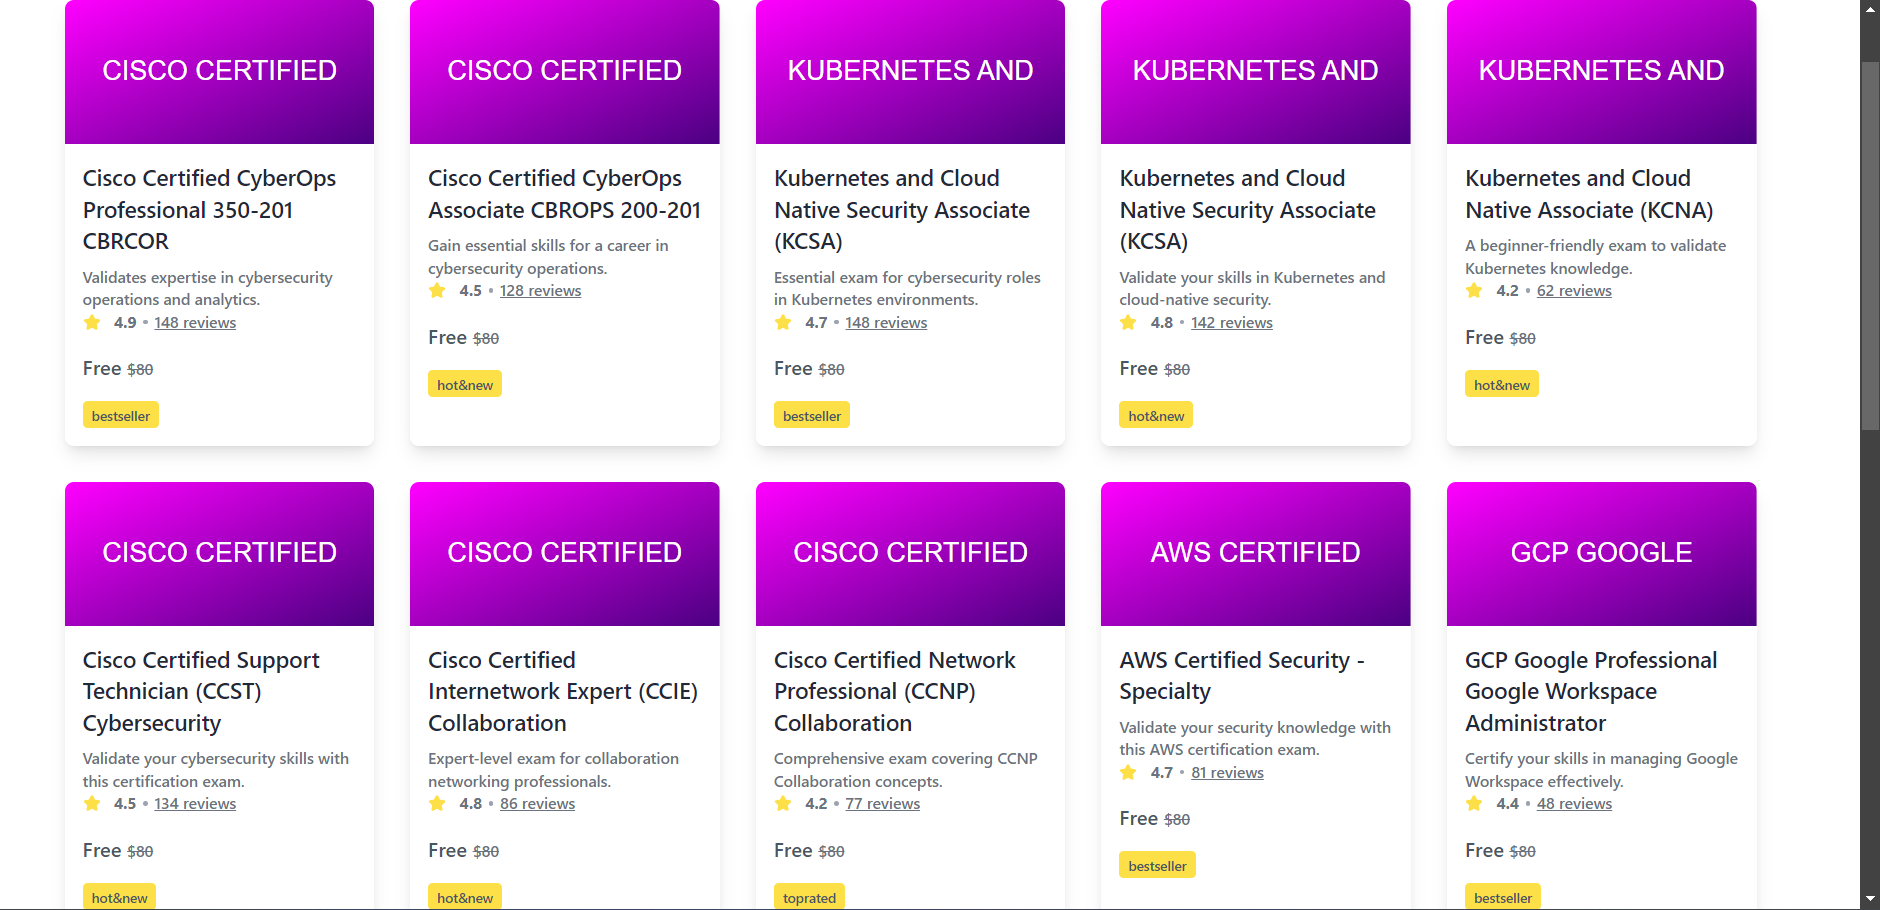Click bestseller badge on CyberOps Professional card
The image size is (1880, 910).
(120, 415)
